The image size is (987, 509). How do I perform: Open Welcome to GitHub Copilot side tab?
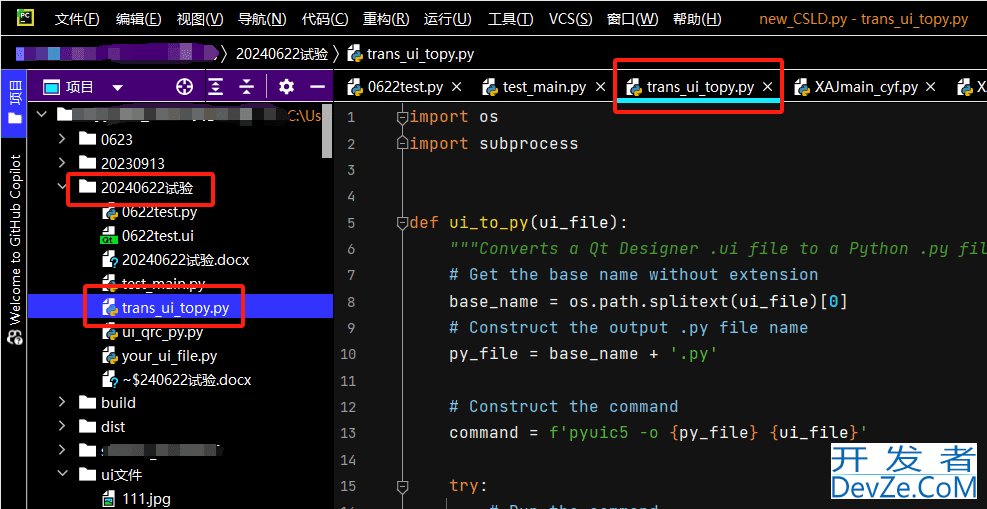click(14, 249)
